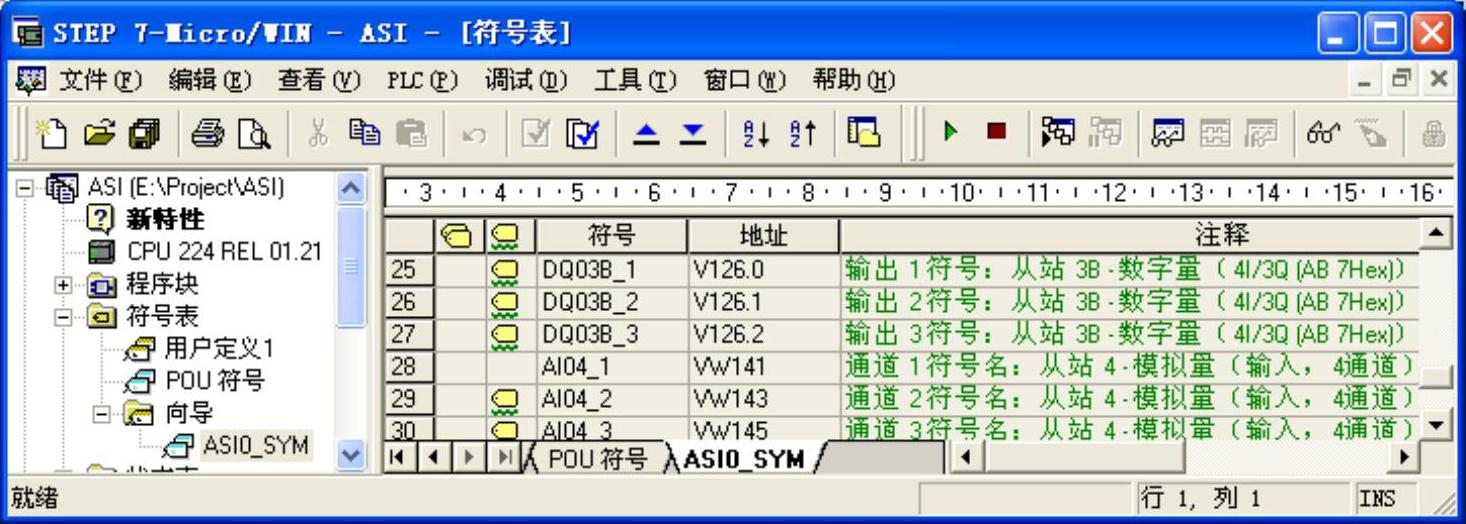Click the address cell V126.0

pos(763,269)
